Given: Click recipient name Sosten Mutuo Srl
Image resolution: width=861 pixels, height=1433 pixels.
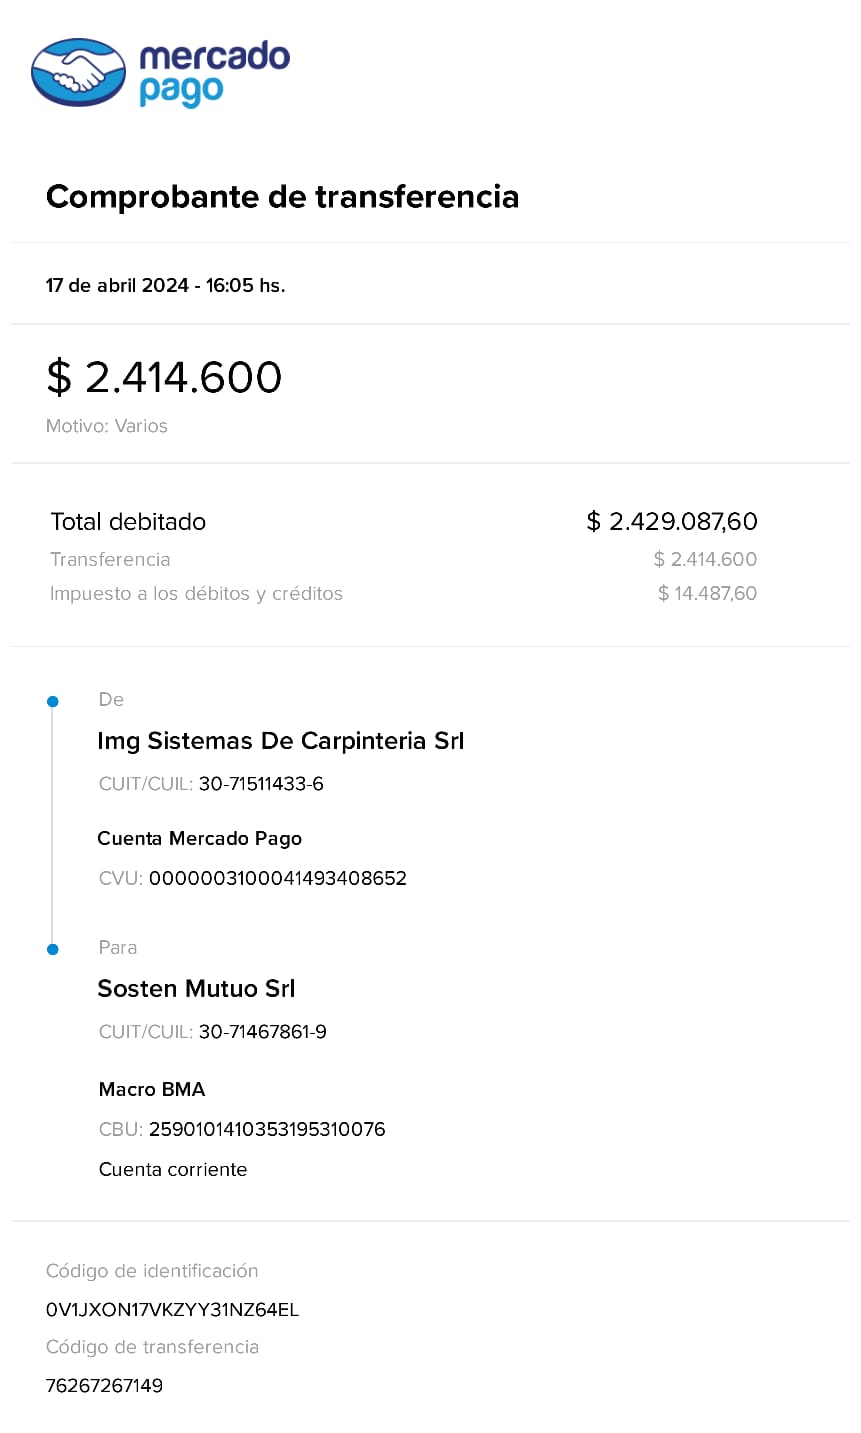Looking at the screenshot, I should coord(196,989).
